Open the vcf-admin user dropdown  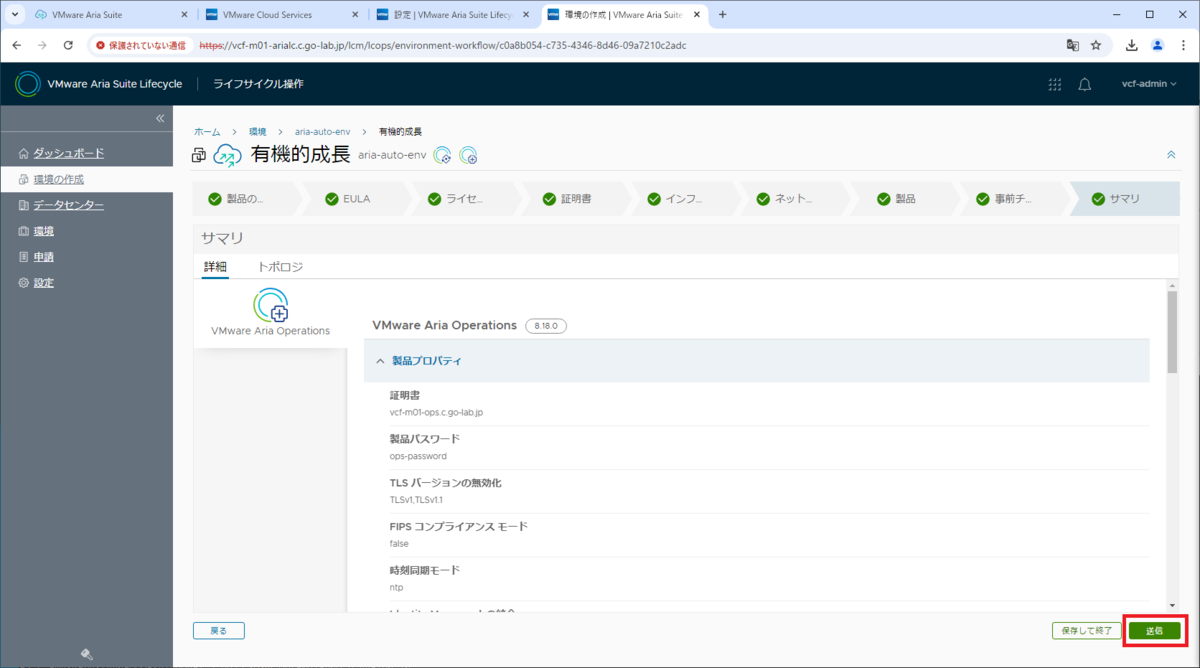coord(1150,84)
